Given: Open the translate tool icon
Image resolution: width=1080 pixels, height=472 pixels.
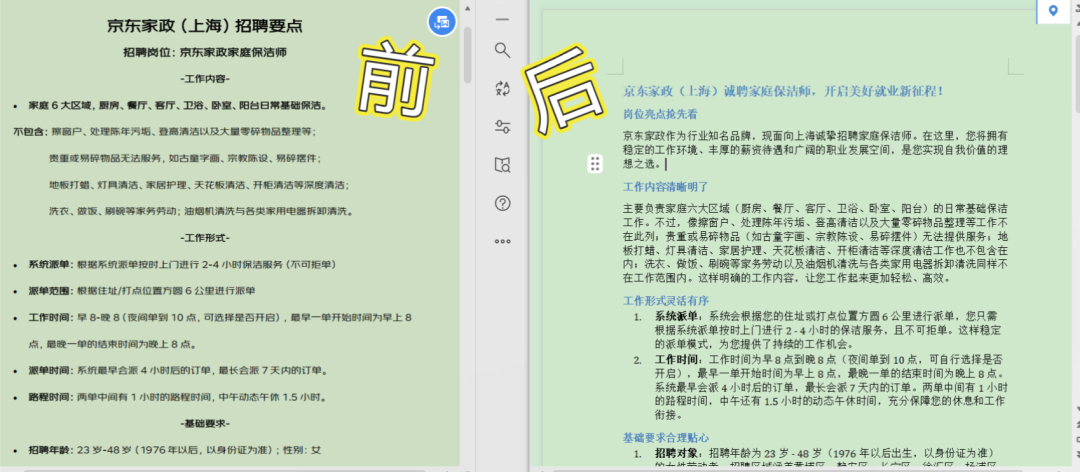Looking at the screenshot, I should [x=502, y=88].
